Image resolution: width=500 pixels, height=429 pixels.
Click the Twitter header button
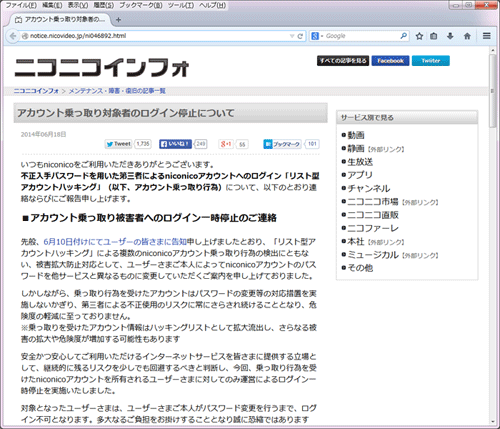431,61
